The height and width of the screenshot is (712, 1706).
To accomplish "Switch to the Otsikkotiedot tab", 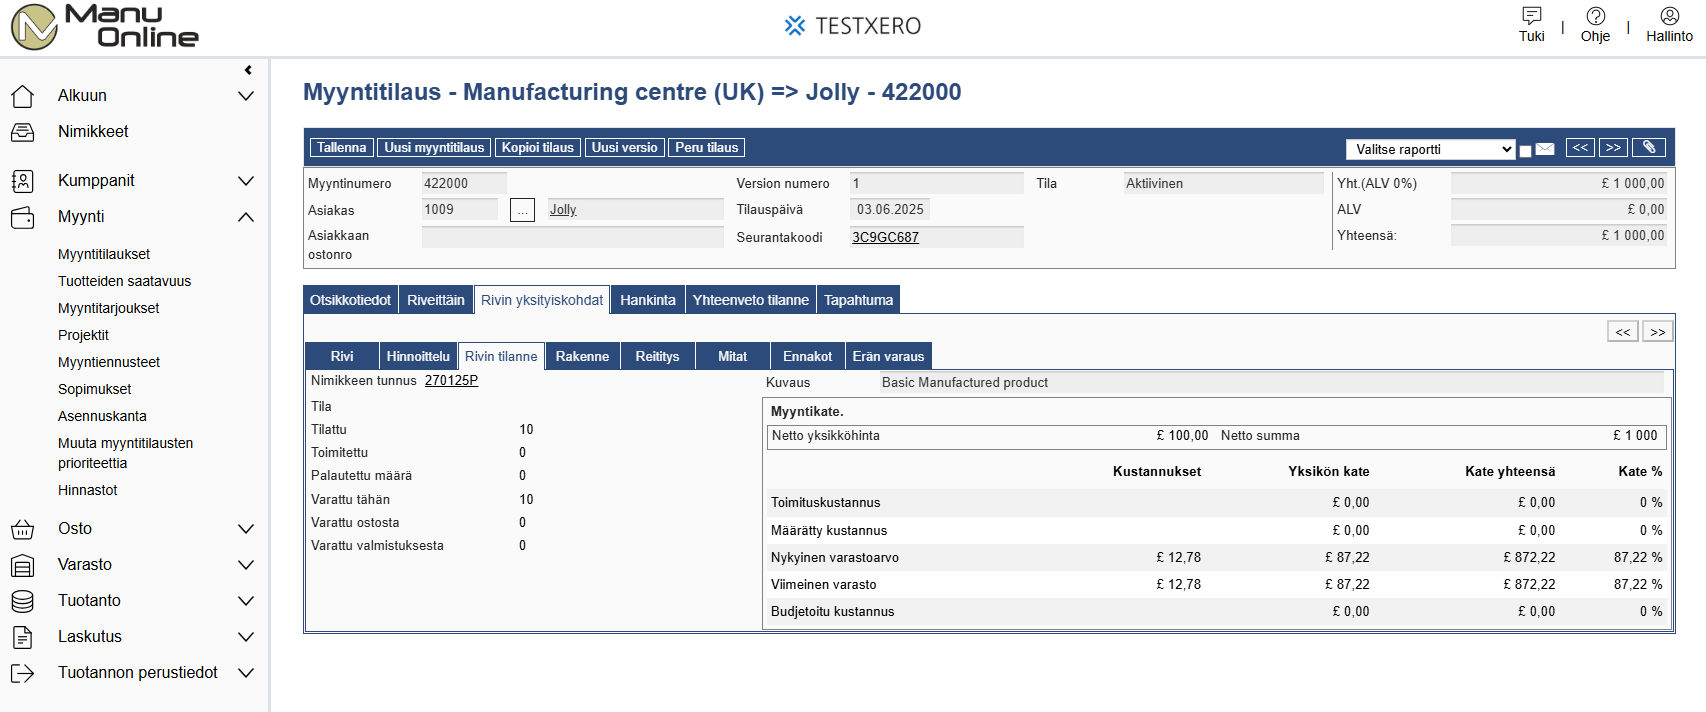I will 350,300.
